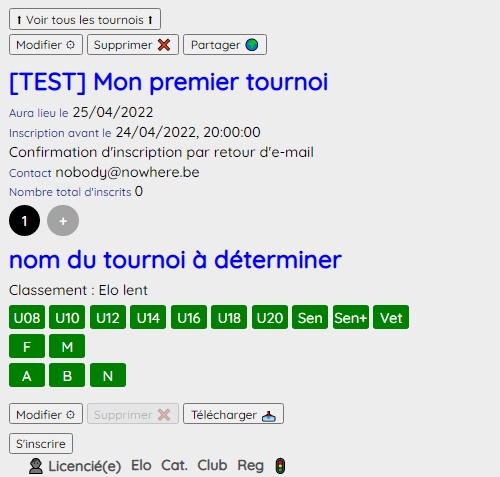Sort the list by the Elo column header
Viewport: 500px width, 477px height.
(x=141, y=466)
